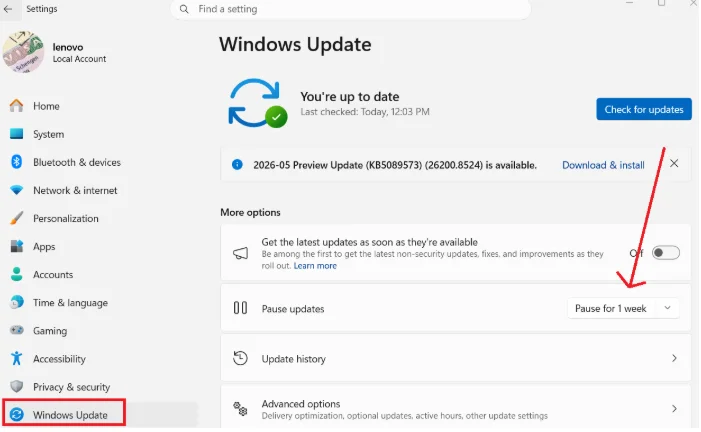Open System settings page
The image size is (701, 432).
[x=48, y=134]
